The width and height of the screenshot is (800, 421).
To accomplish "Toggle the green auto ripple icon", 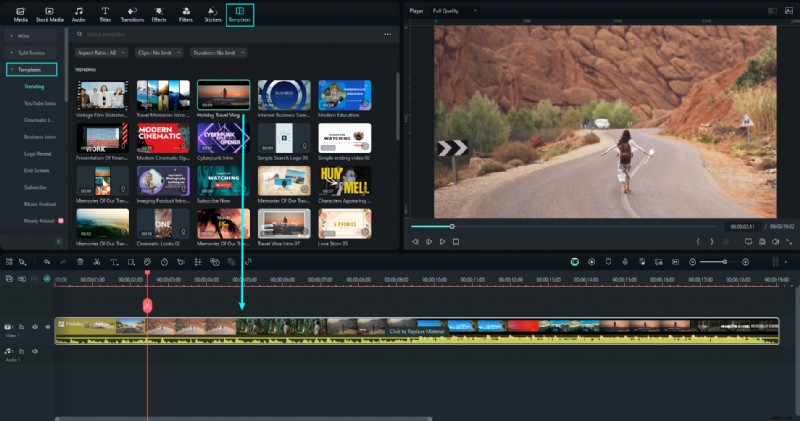I will pyautogui.click(x=46, y=279).
